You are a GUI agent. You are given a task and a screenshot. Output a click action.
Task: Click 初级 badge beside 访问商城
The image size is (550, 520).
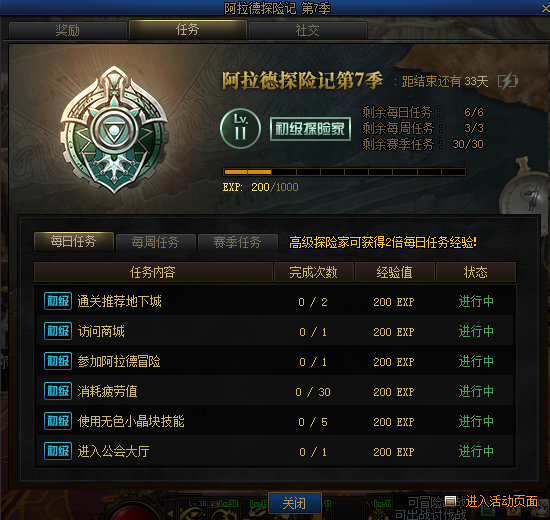pos(58,331)
